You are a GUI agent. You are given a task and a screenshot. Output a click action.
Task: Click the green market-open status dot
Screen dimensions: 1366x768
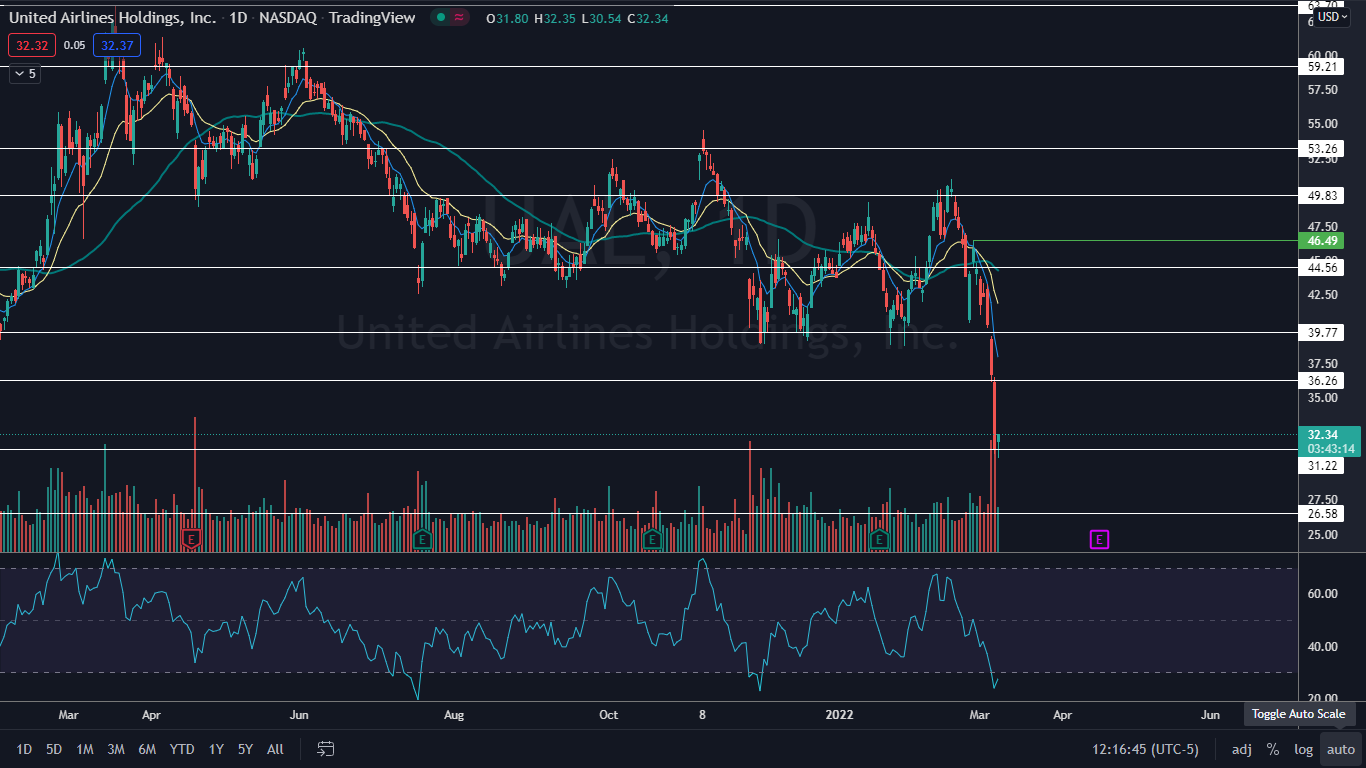(x=440, y=18)
